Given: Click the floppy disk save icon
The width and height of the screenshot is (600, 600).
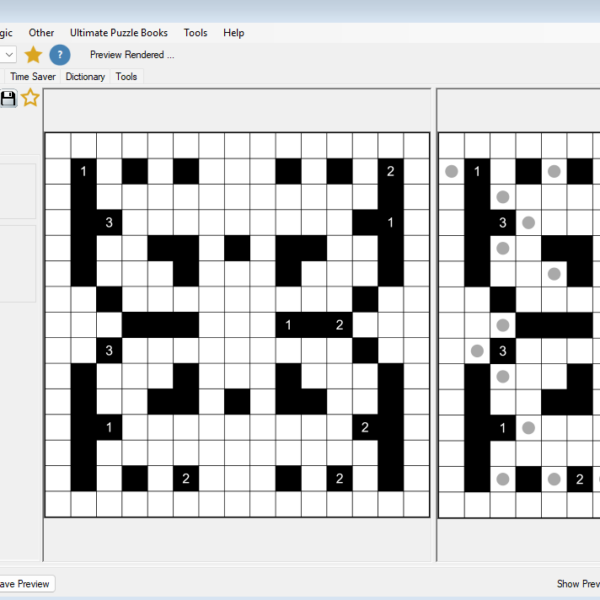Looking at the screenshot, I should [x=8, y=97].
